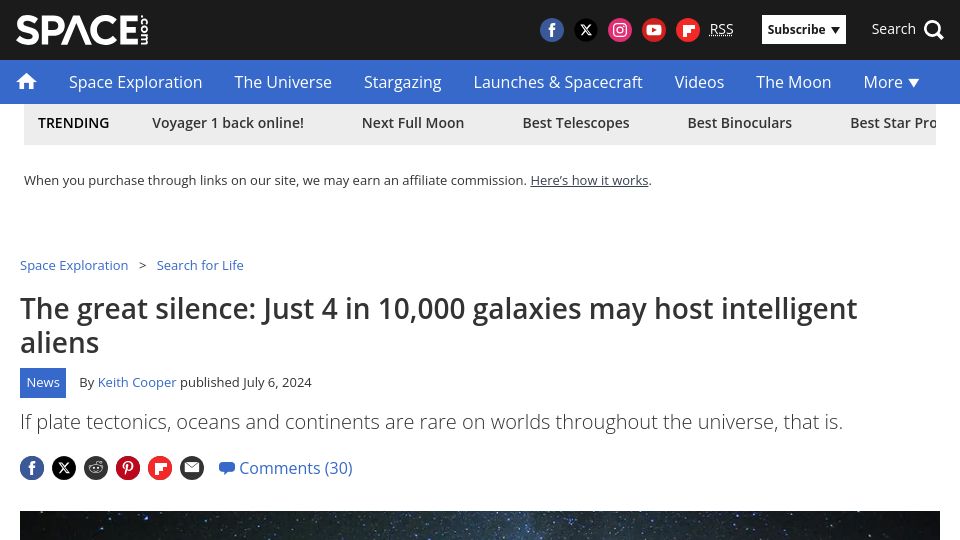Open Space.com Flipboard icon in header

(x=688, y=29)
